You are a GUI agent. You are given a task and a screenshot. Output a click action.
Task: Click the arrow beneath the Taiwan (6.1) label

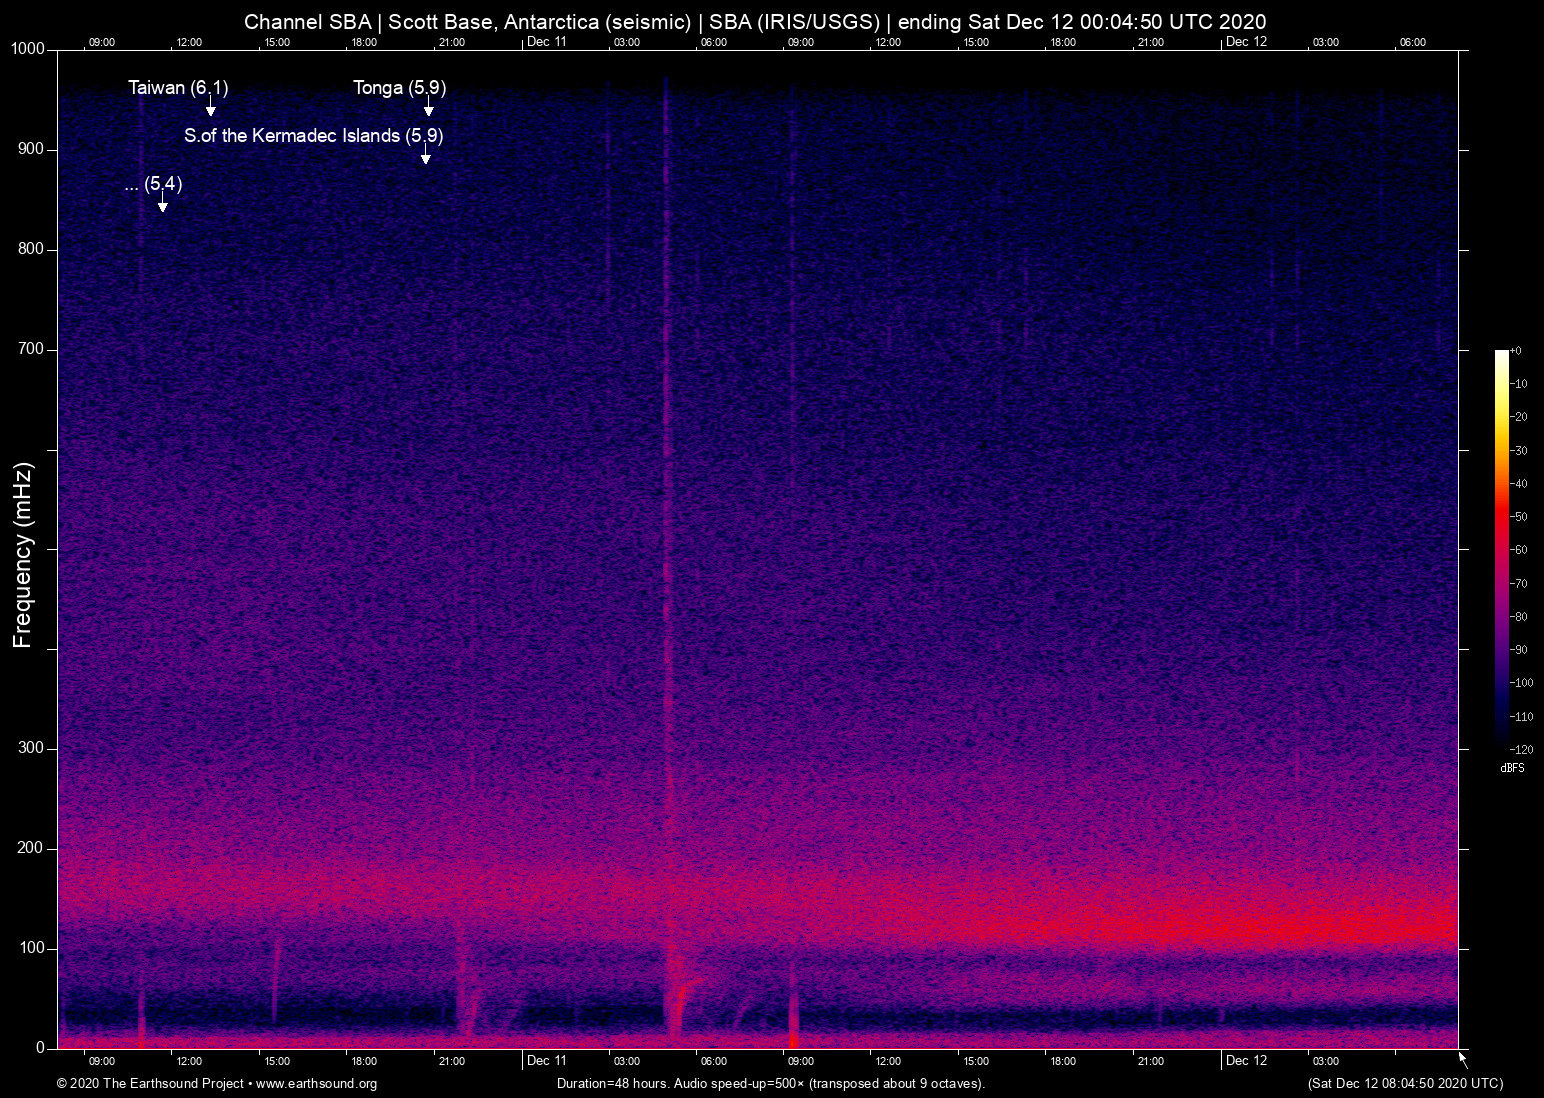point(210,108)
